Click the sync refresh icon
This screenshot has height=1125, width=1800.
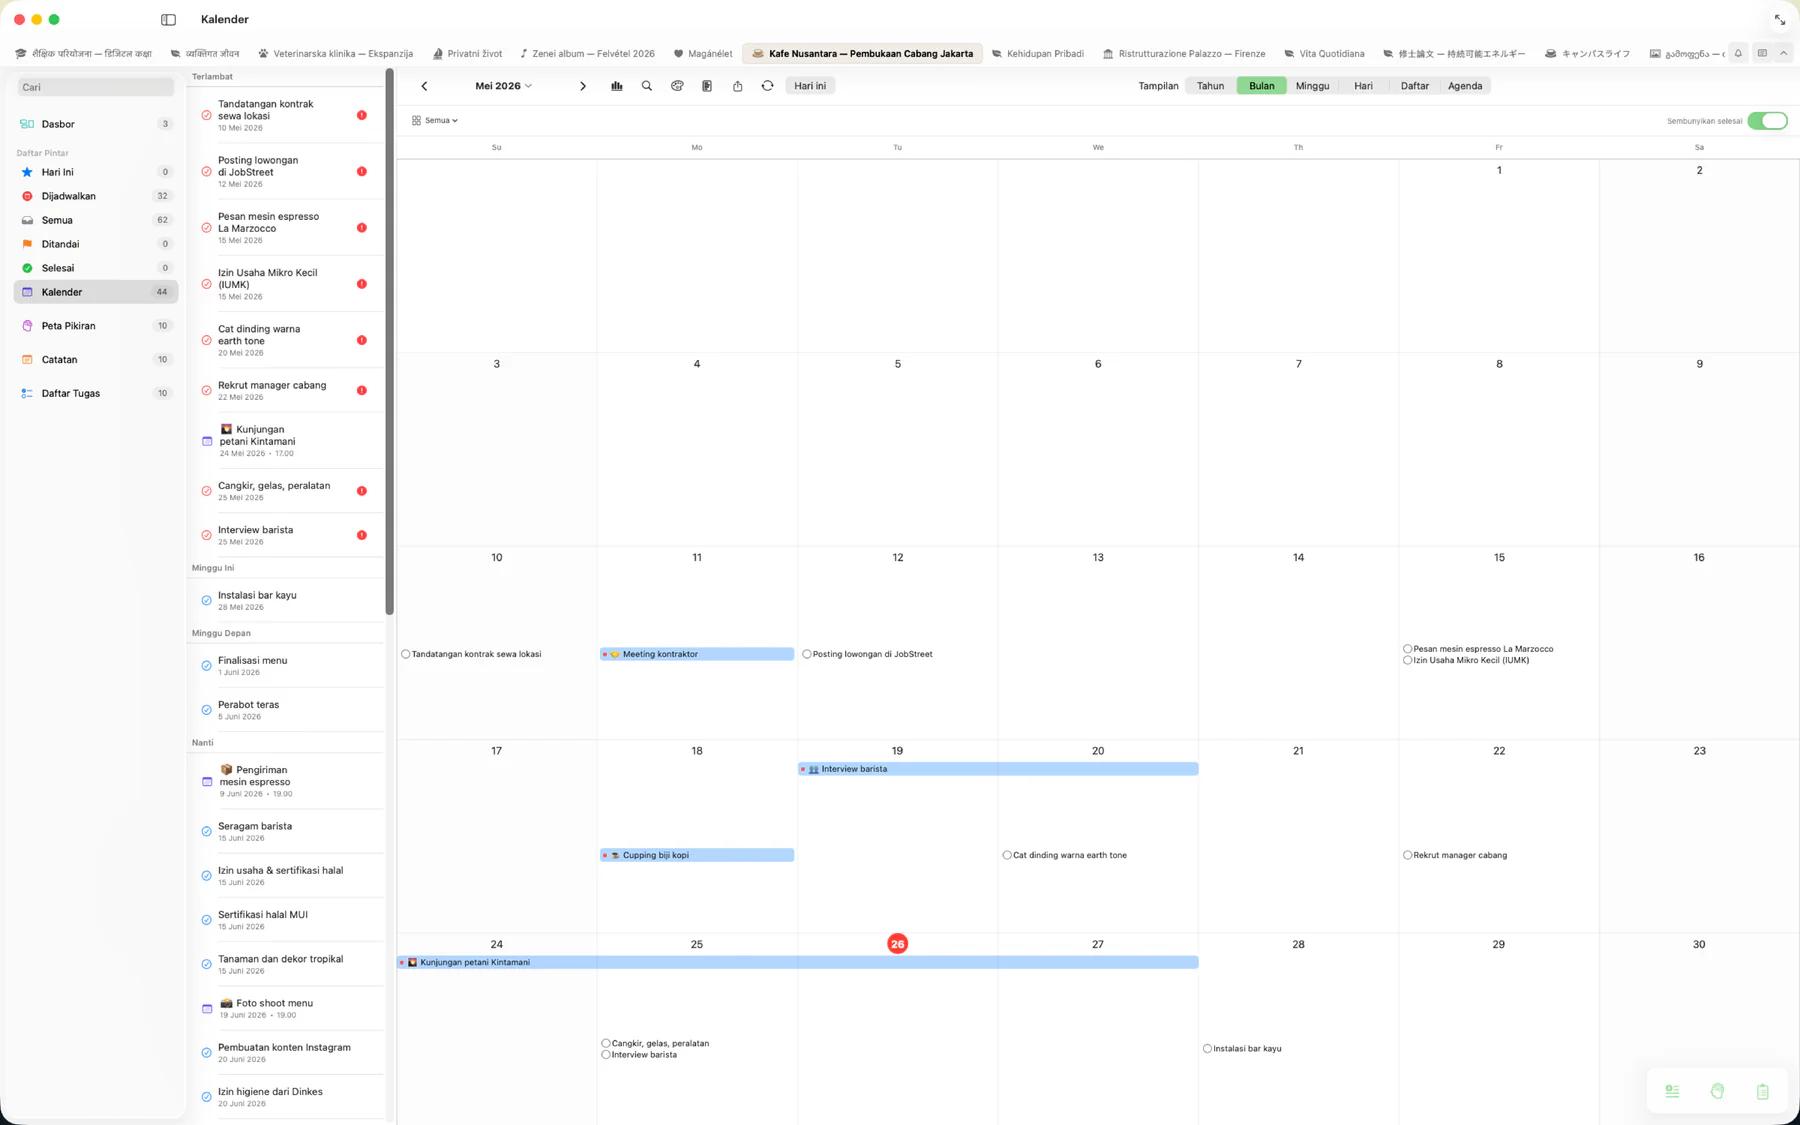point(767,86)
